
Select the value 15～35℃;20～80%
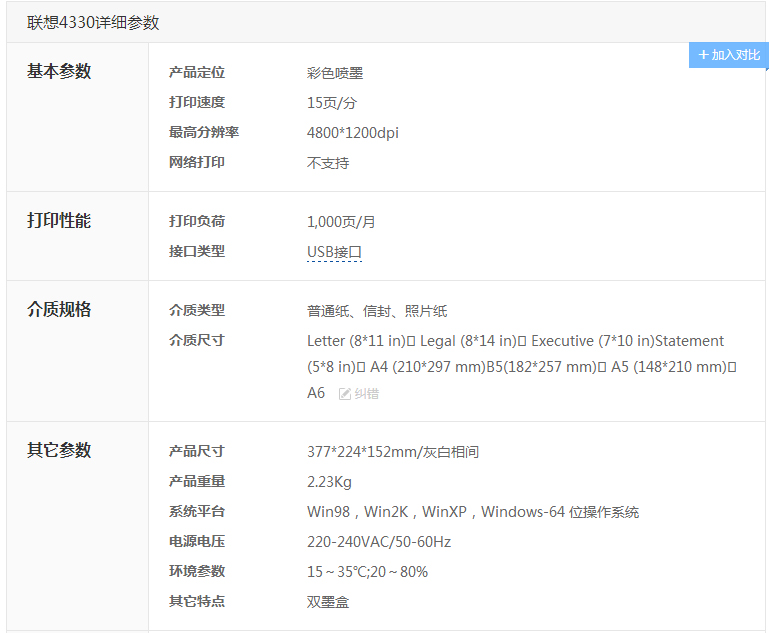tap(367, 572)
